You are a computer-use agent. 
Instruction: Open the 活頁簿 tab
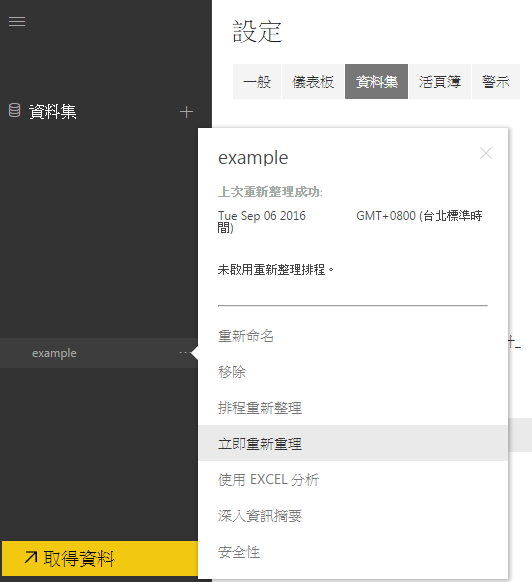point(440,82)
